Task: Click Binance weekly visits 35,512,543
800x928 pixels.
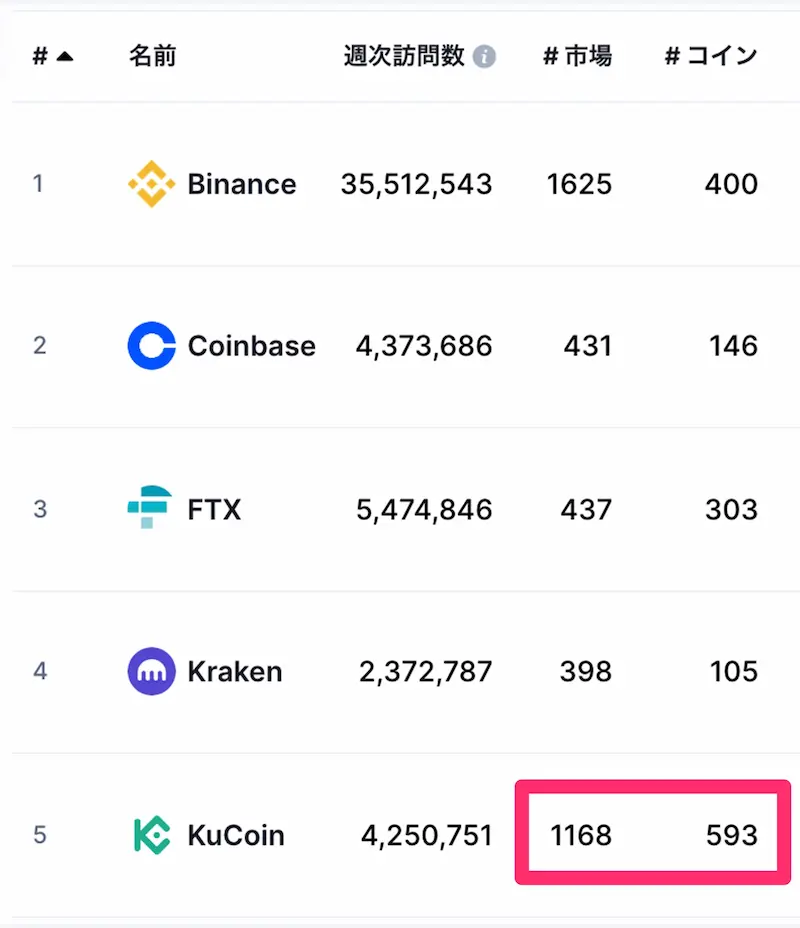Action: (416, 184)
